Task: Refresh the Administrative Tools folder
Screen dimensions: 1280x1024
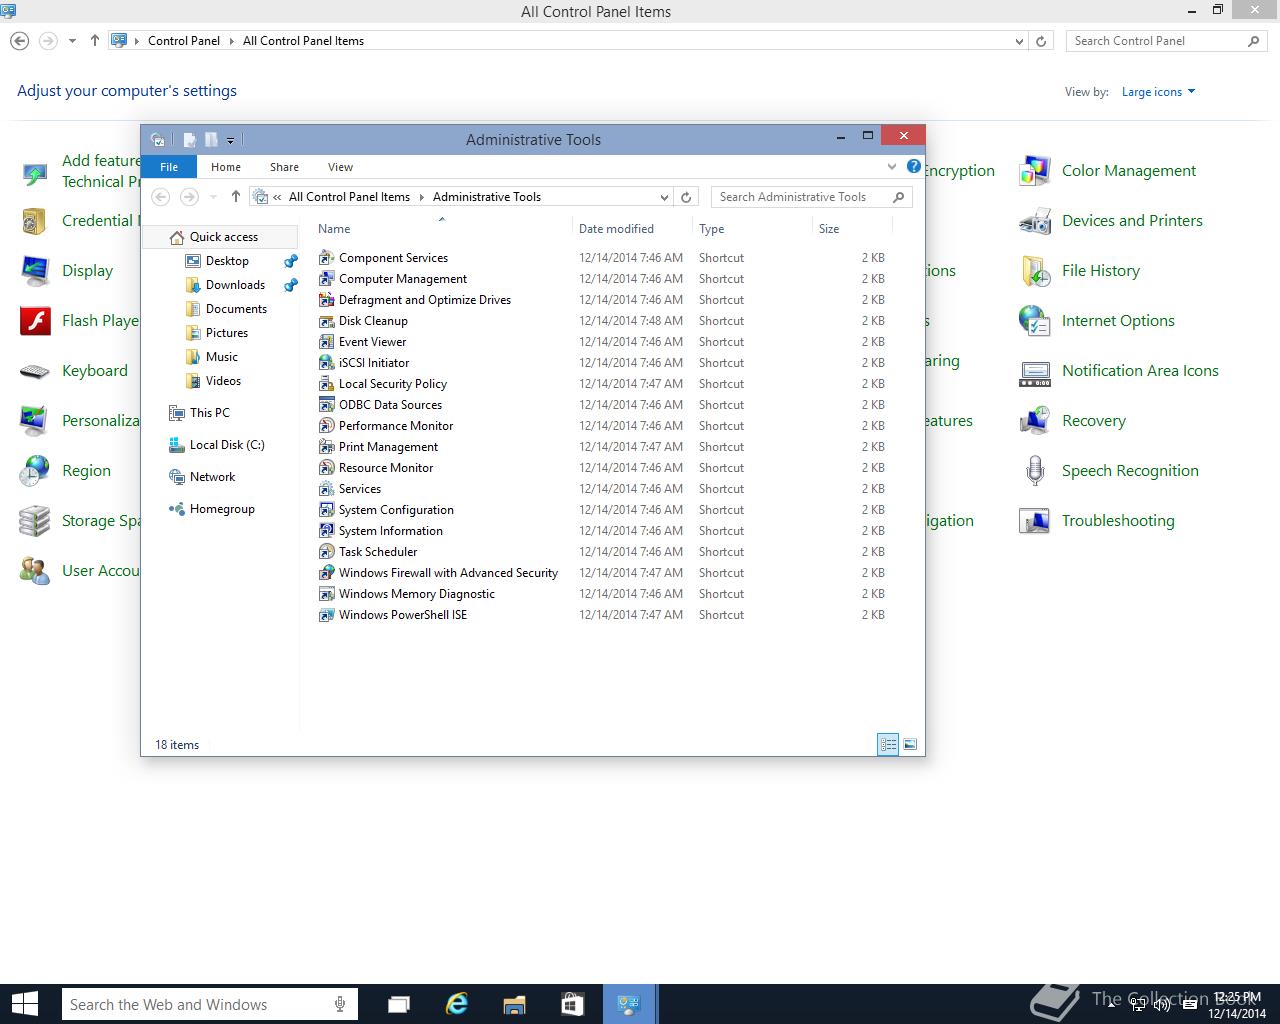Action: pos(686,197)
